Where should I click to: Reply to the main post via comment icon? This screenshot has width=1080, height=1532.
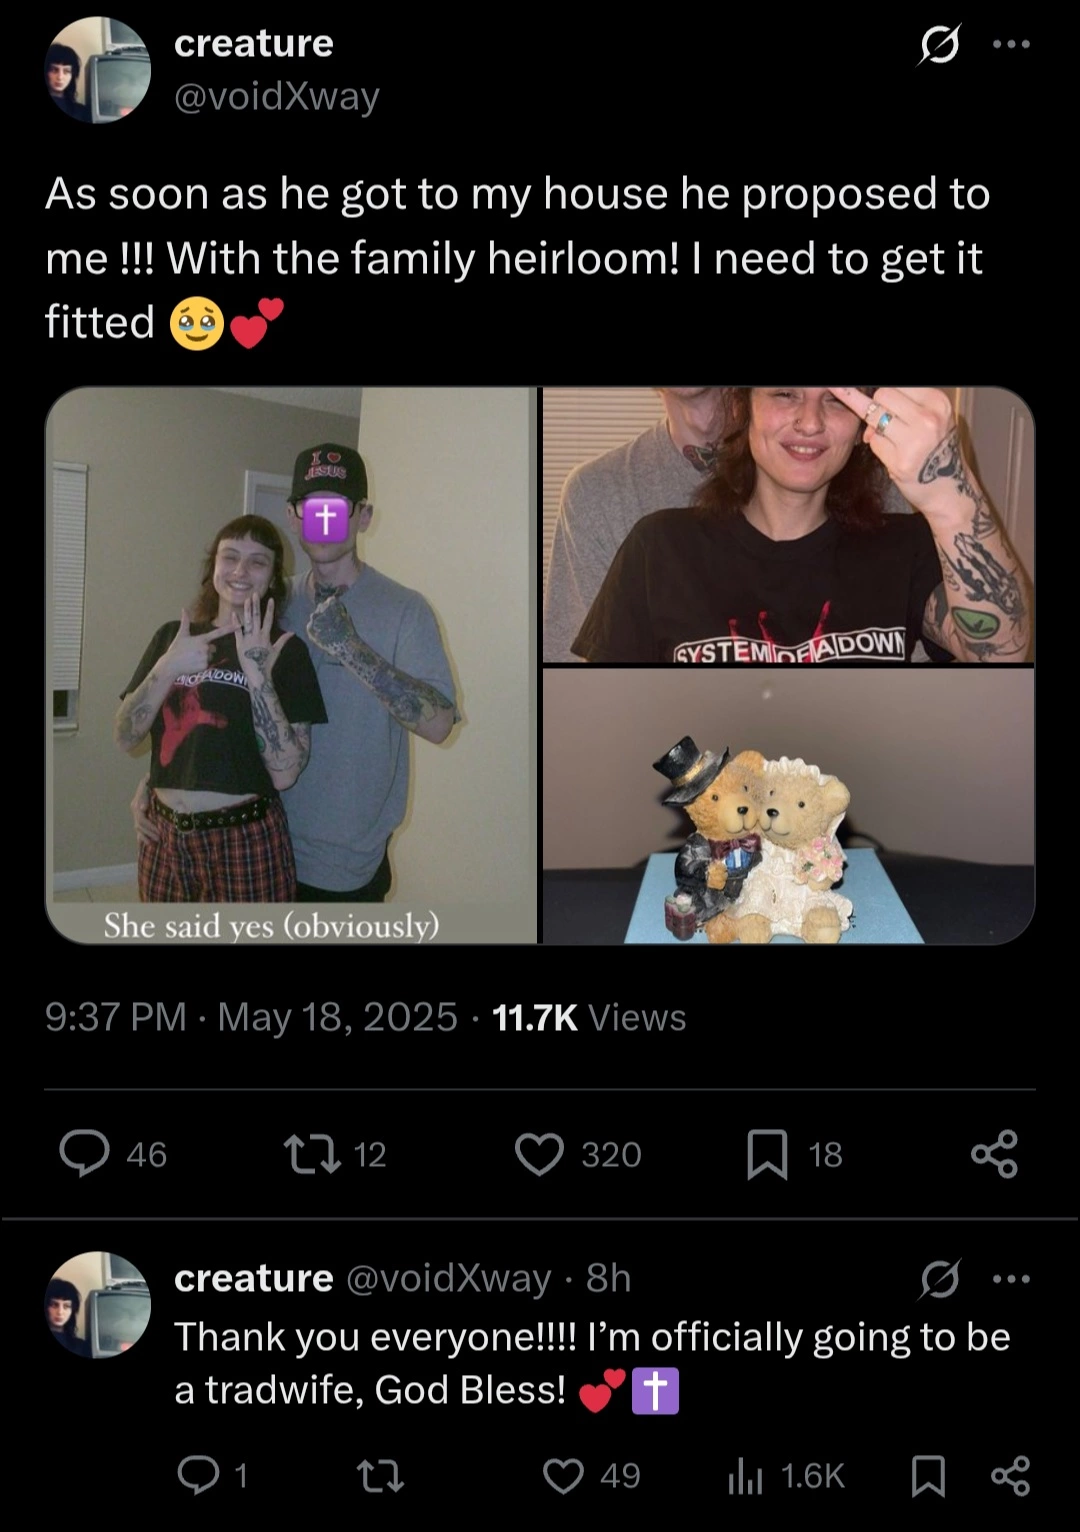click(x=84, y=1154)
